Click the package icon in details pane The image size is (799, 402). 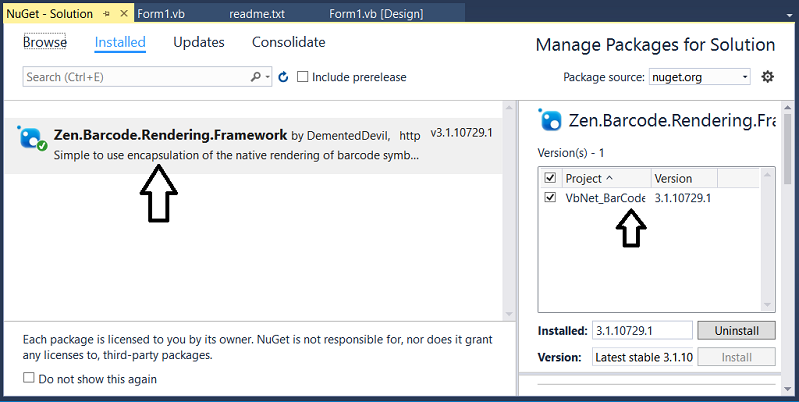coord(550,120)
